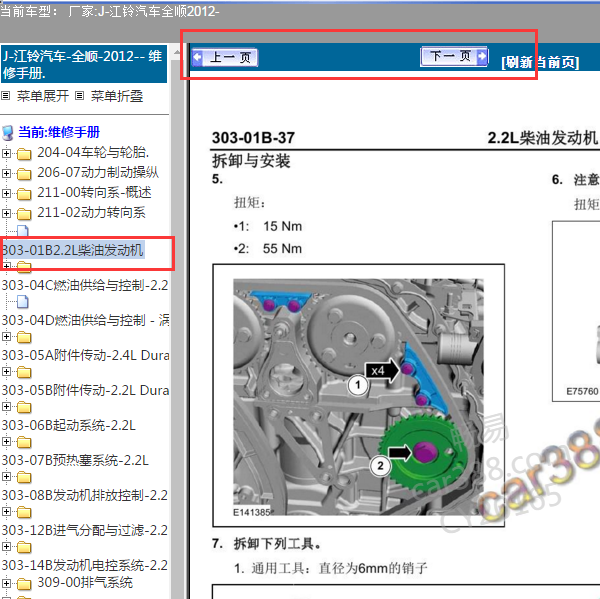The height and width of the screenshot is (599, 600).
Task: Go to previous page with 上一页 button
Action: point(225,58)
